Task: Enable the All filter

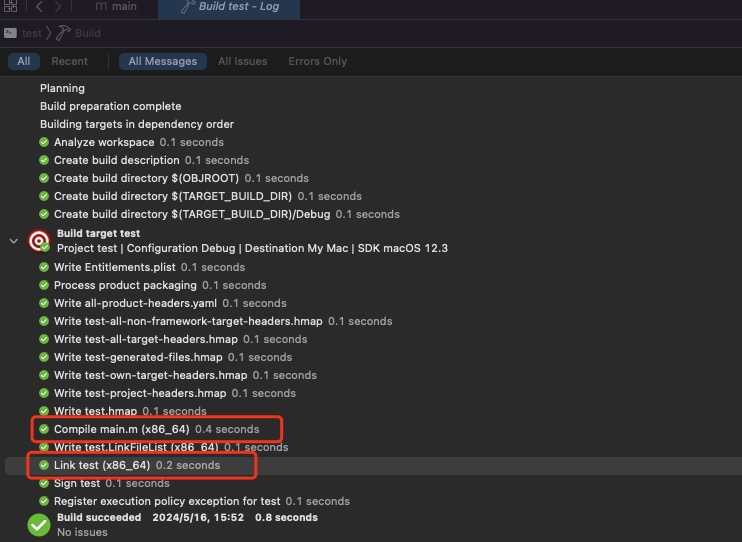Action: pos(23,61)
